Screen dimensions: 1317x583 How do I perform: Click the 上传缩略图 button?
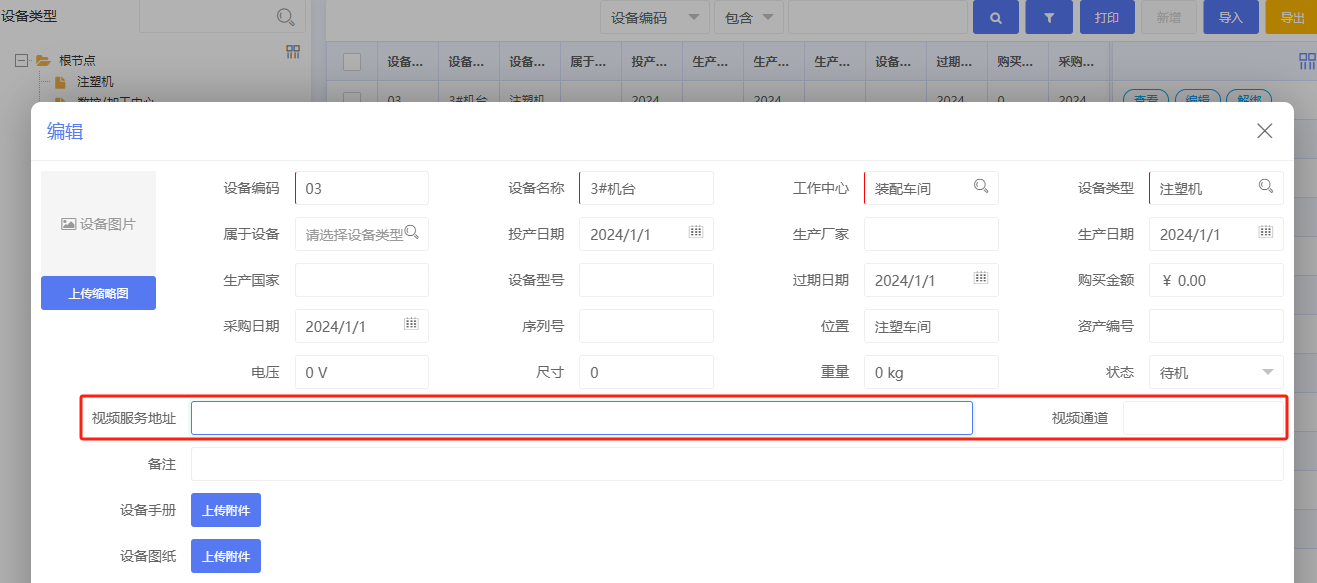[x=98, y=293]
